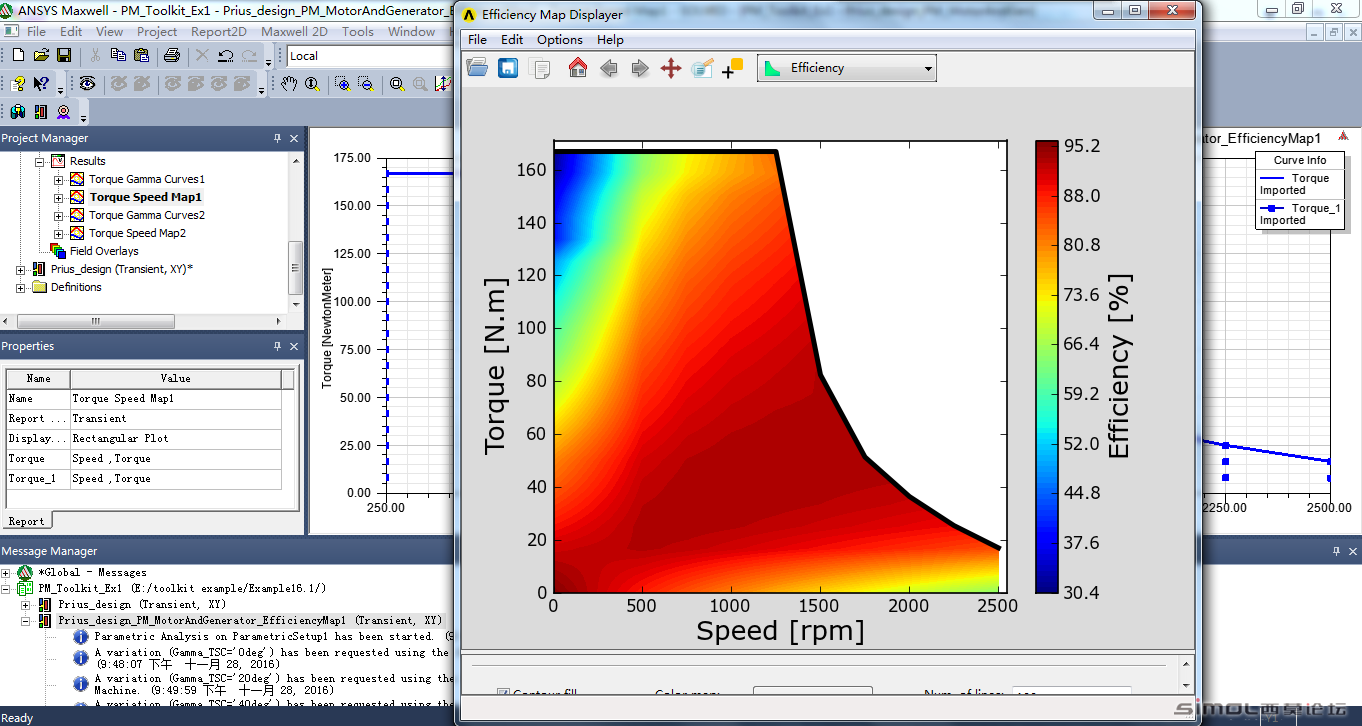The image size is (1362, 726).
Task: Select Torque Speed Map2 tree item
Action: point(138,233)
